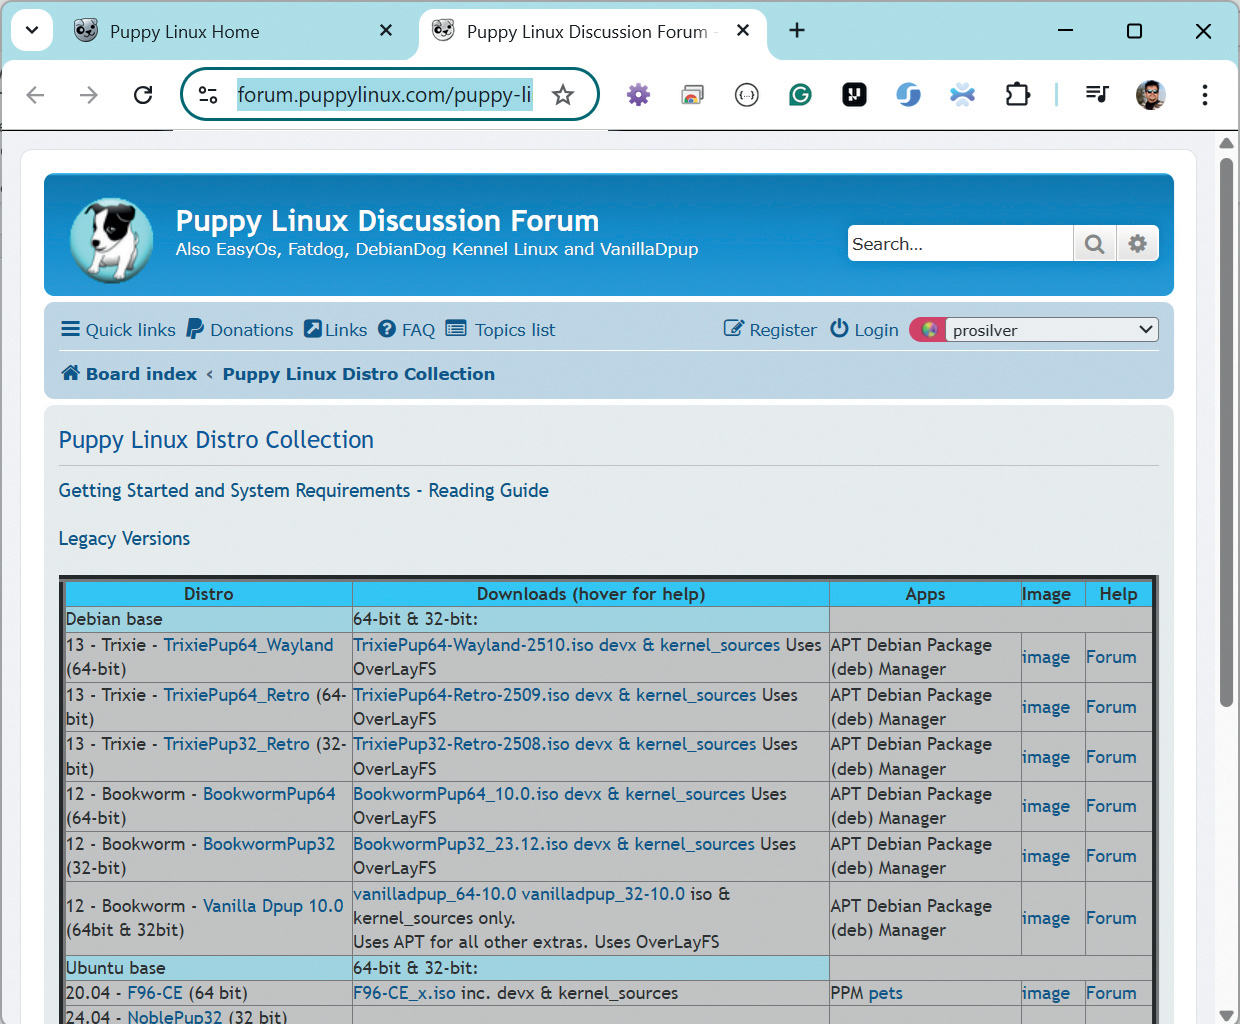Download vanilladpup_64-10.0 iso
Viewport: 1240px width, 1024px height.
point(435,894)
